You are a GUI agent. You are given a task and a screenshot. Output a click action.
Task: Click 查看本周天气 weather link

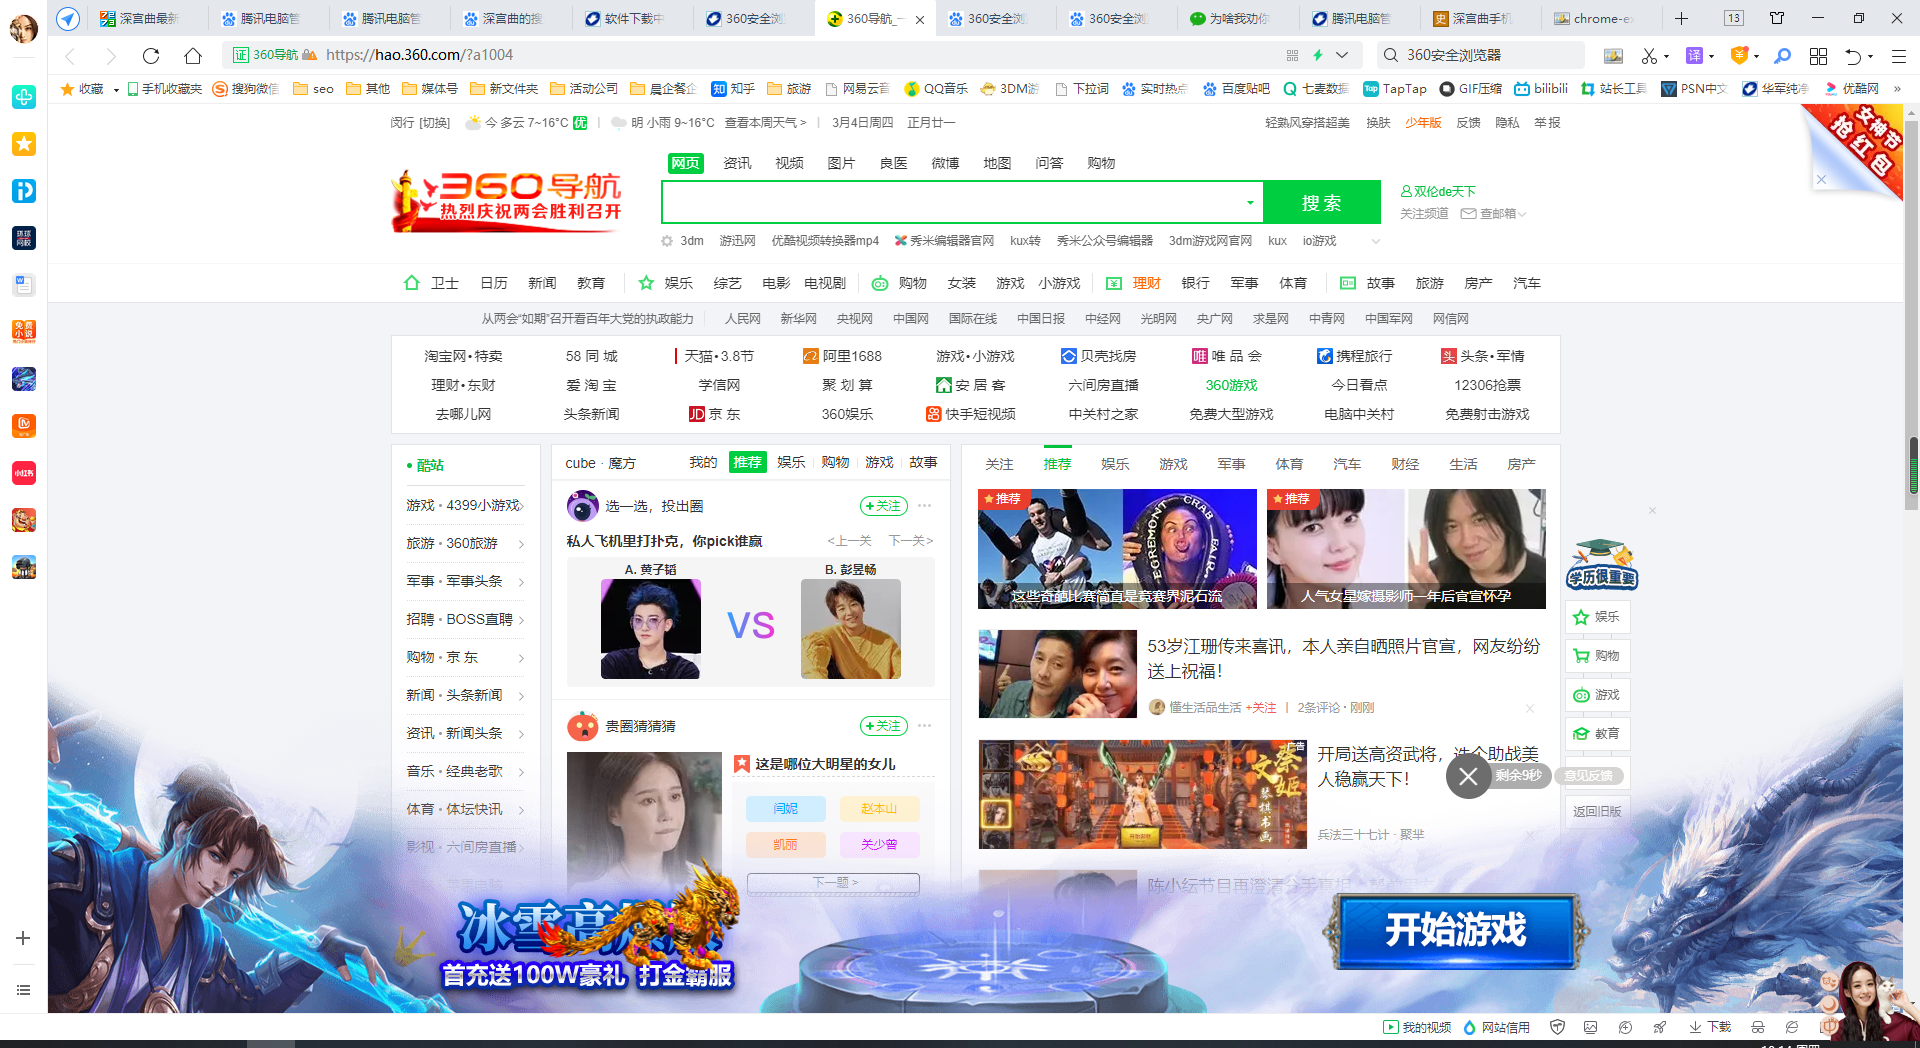pos(765,123)
